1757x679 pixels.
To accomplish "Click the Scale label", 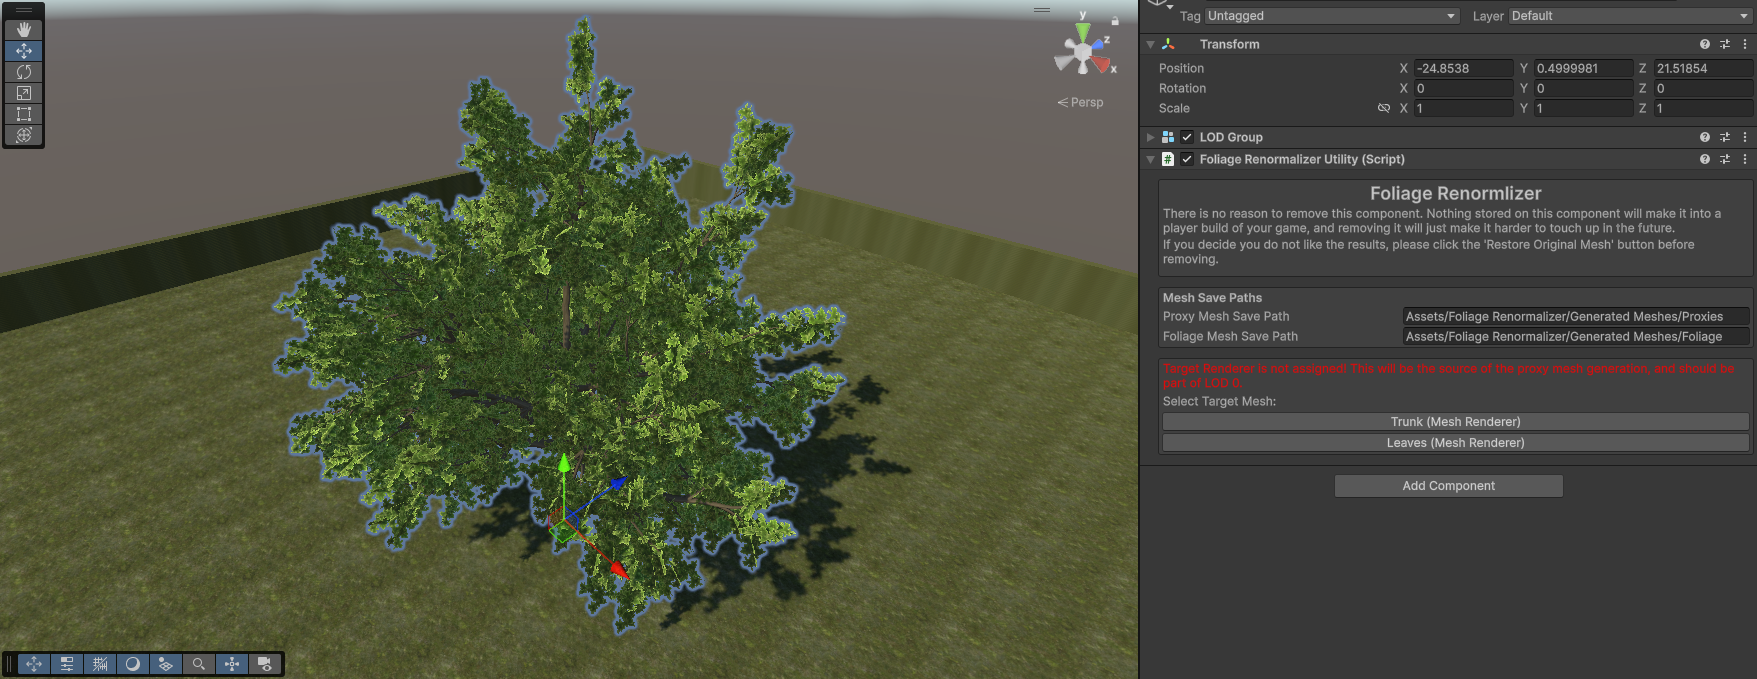I will pyautogui.click(x=1174, y=108).
